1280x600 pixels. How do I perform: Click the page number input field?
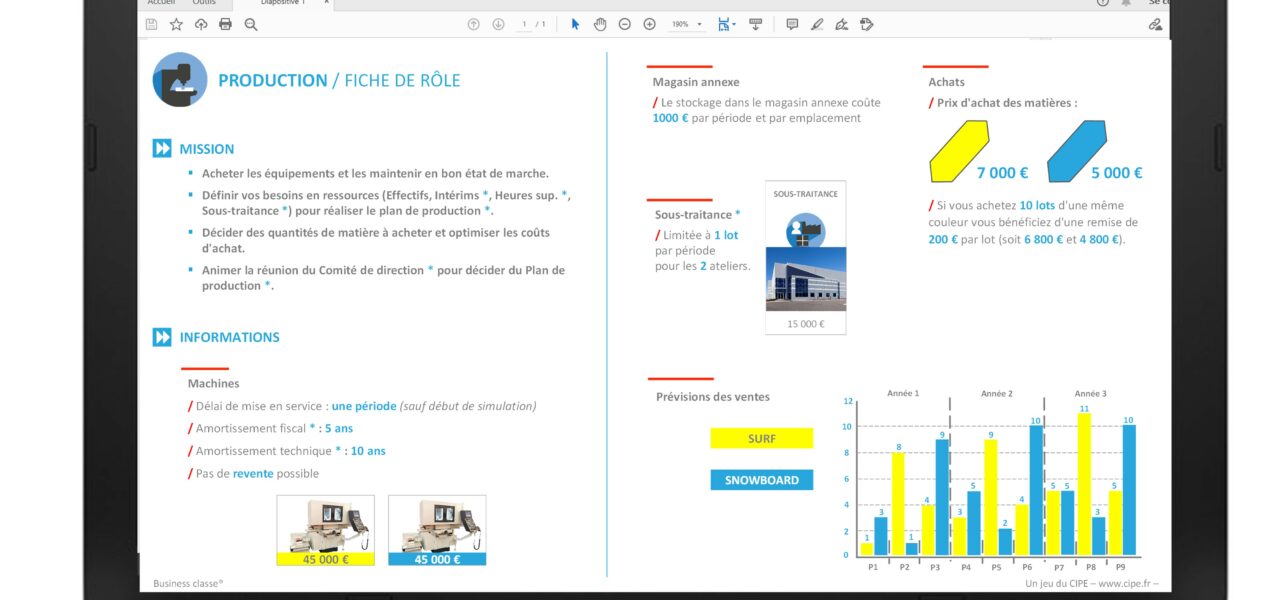click(524, 24)
